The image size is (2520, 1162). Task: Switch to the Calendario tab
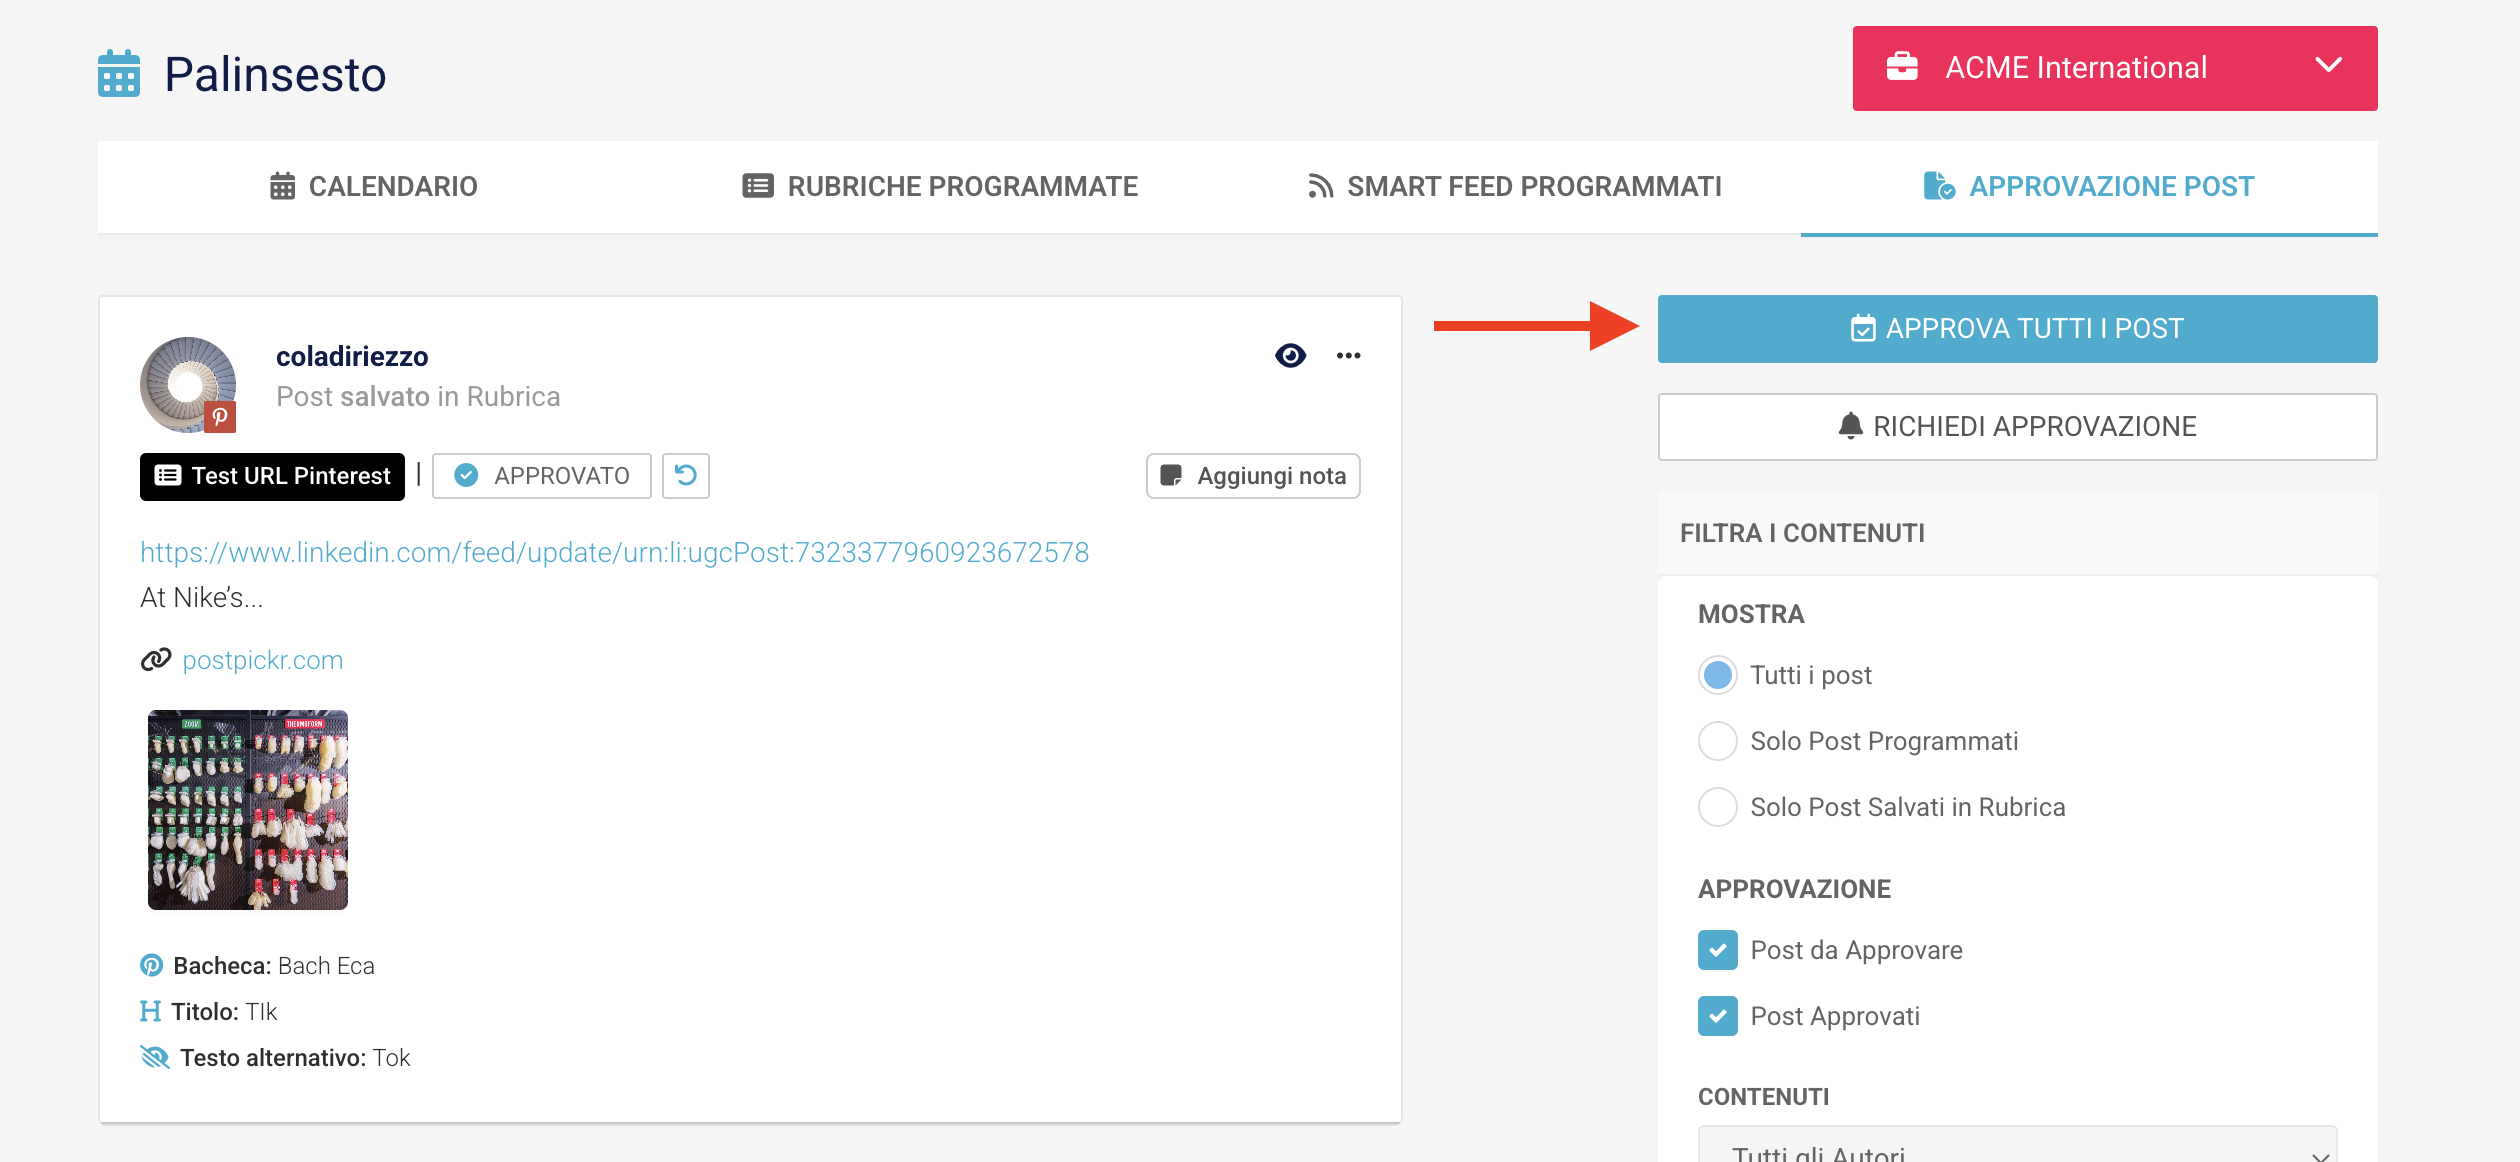[x=374, y=186]
